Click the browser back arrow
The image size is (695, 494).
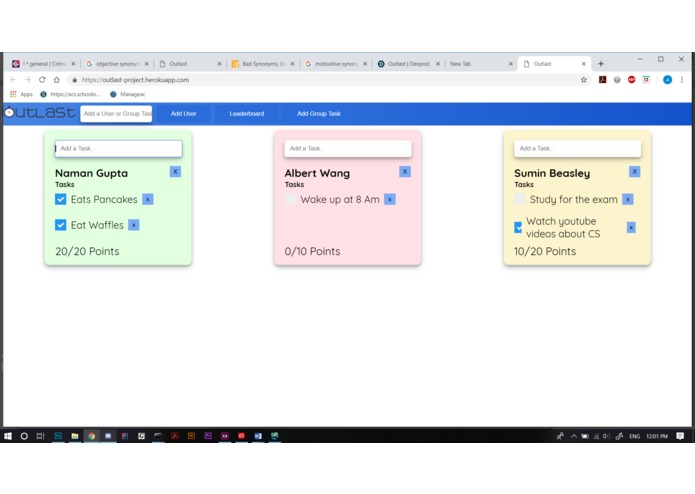click(13, 80)
